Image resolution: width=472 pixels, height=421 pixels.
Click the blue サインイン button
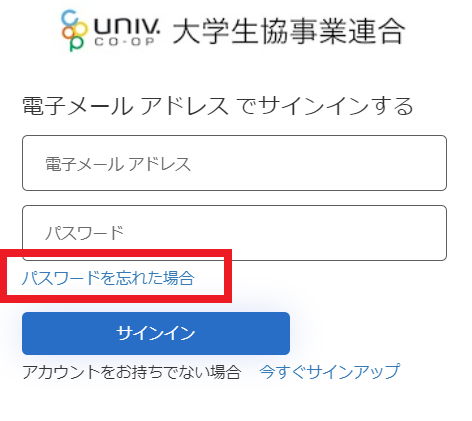click(x=156, y=333)
